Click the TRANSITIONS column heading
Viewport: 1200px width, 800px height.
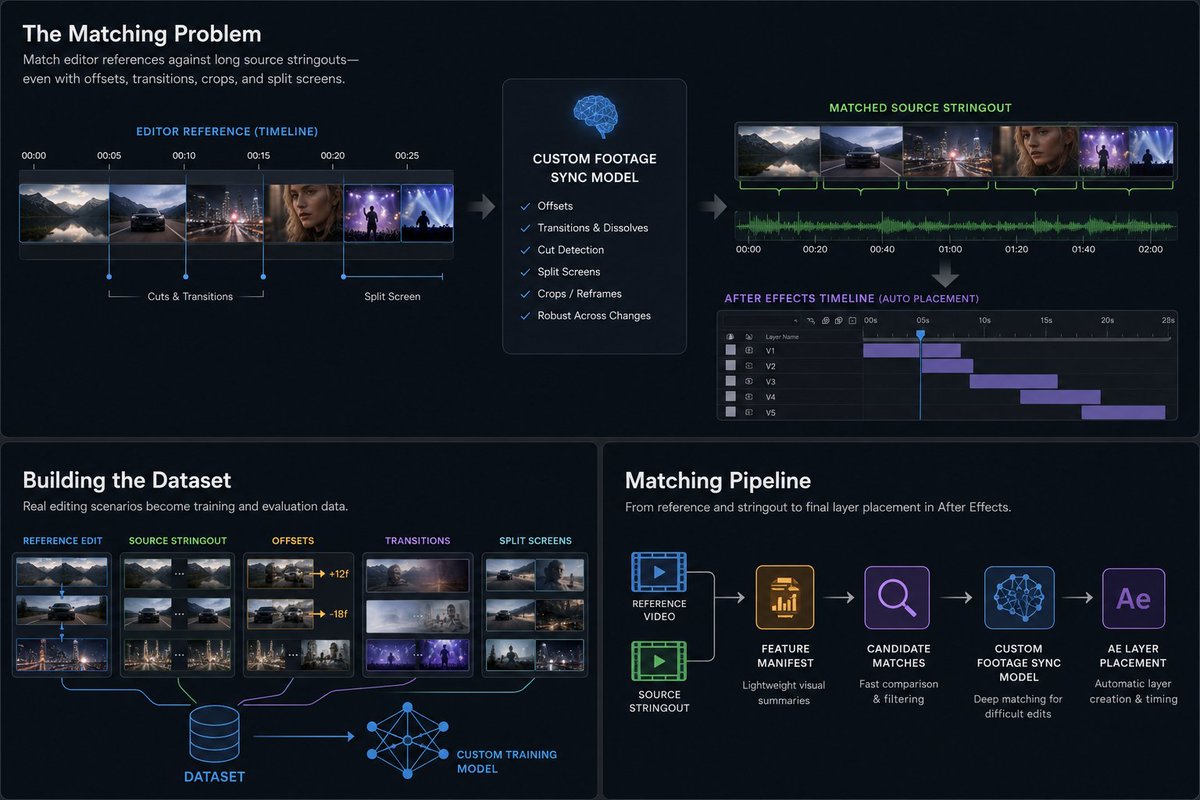coord(418,541)
